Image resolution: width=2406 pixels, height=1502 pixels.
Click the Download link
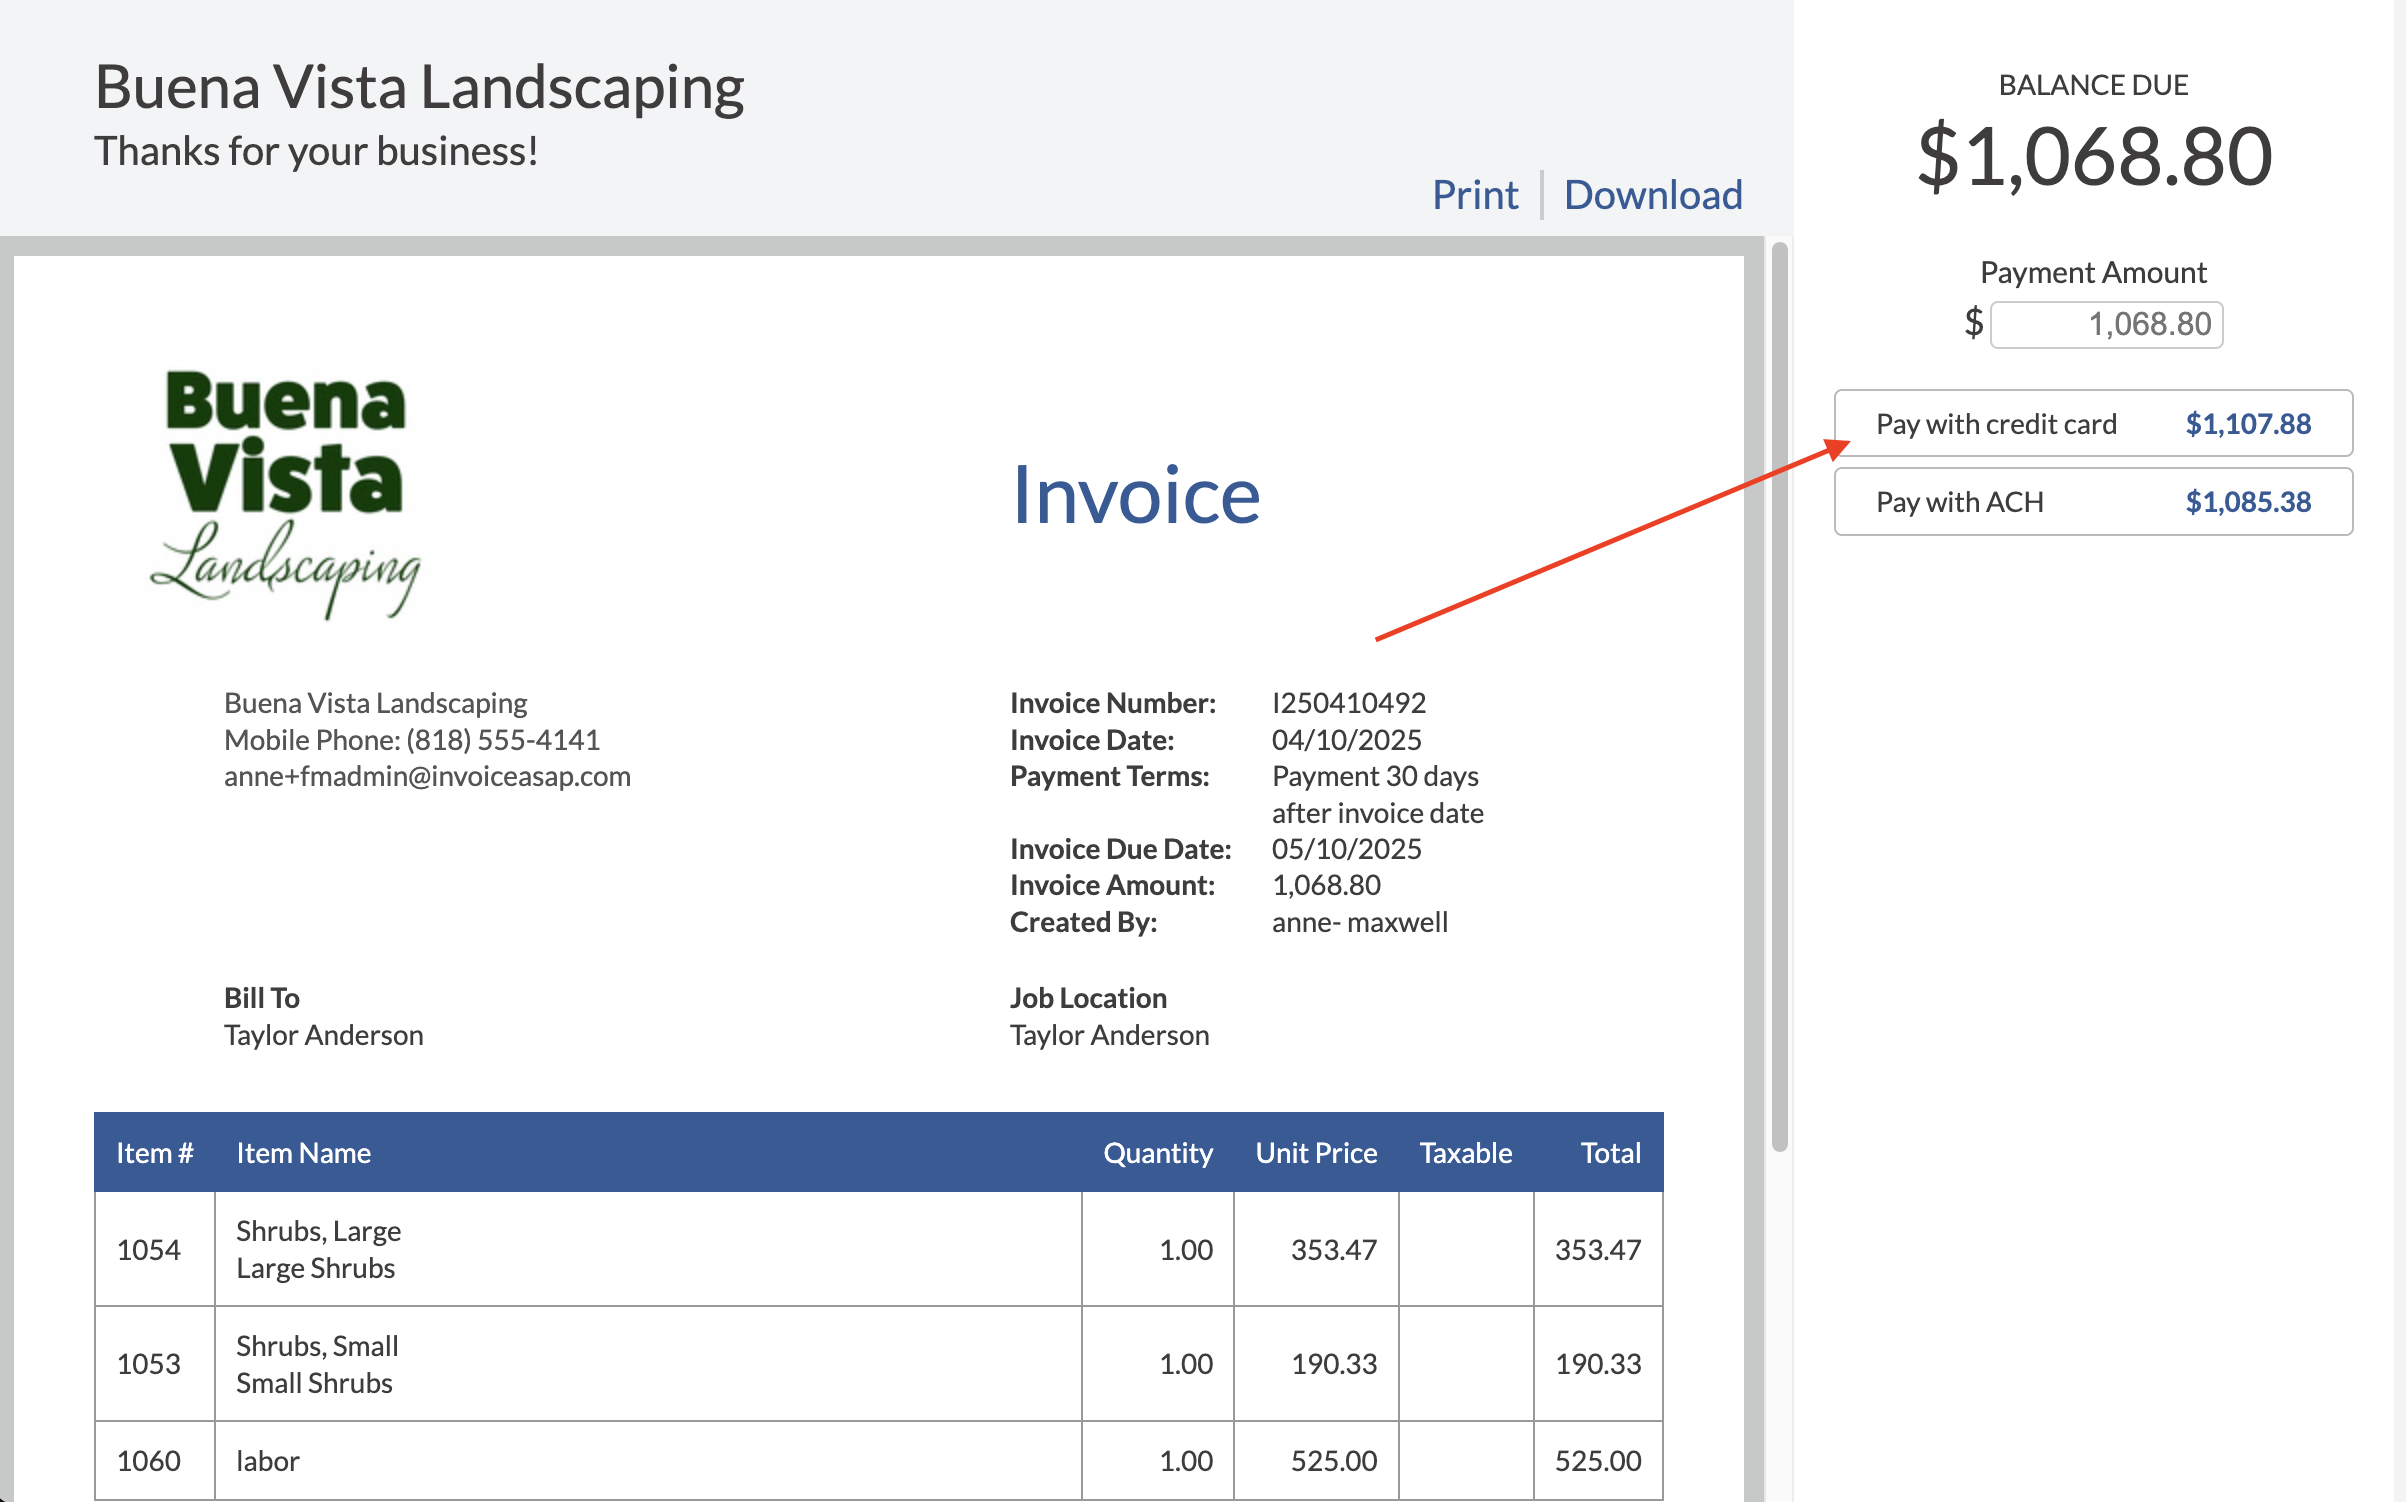[1653, 194]
